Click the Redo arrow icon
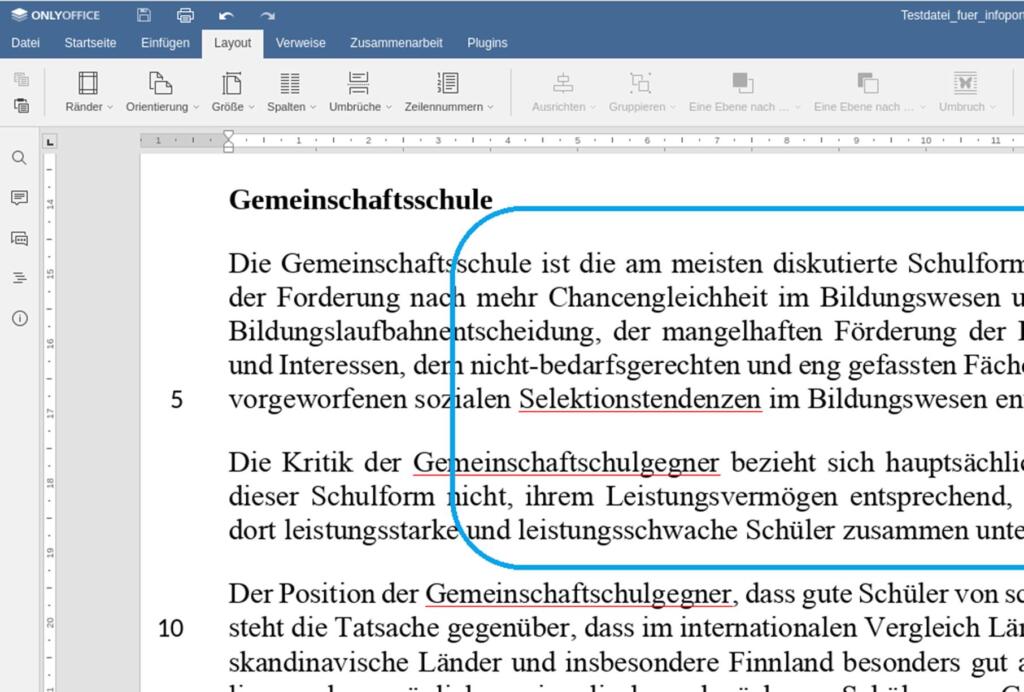Viewport: 1024px width, 692px height. pyautogui.click(x=268, y=16)
